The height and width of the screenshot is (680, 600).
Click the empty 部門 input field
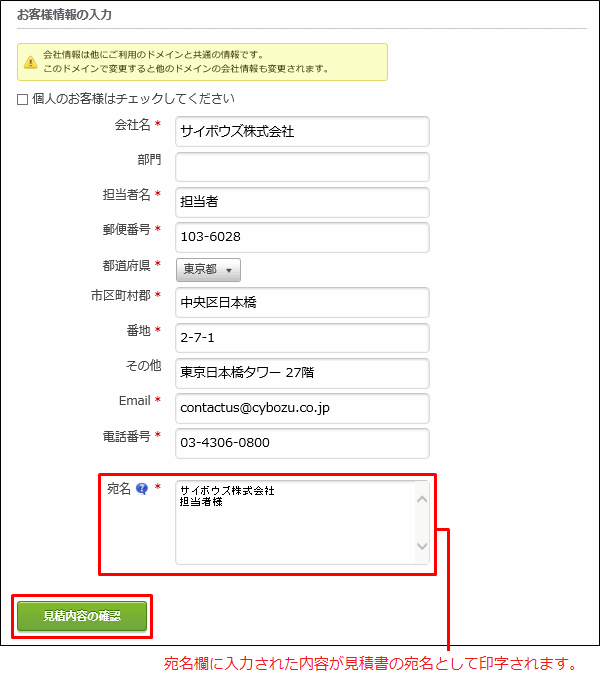(x=301, y=167)
